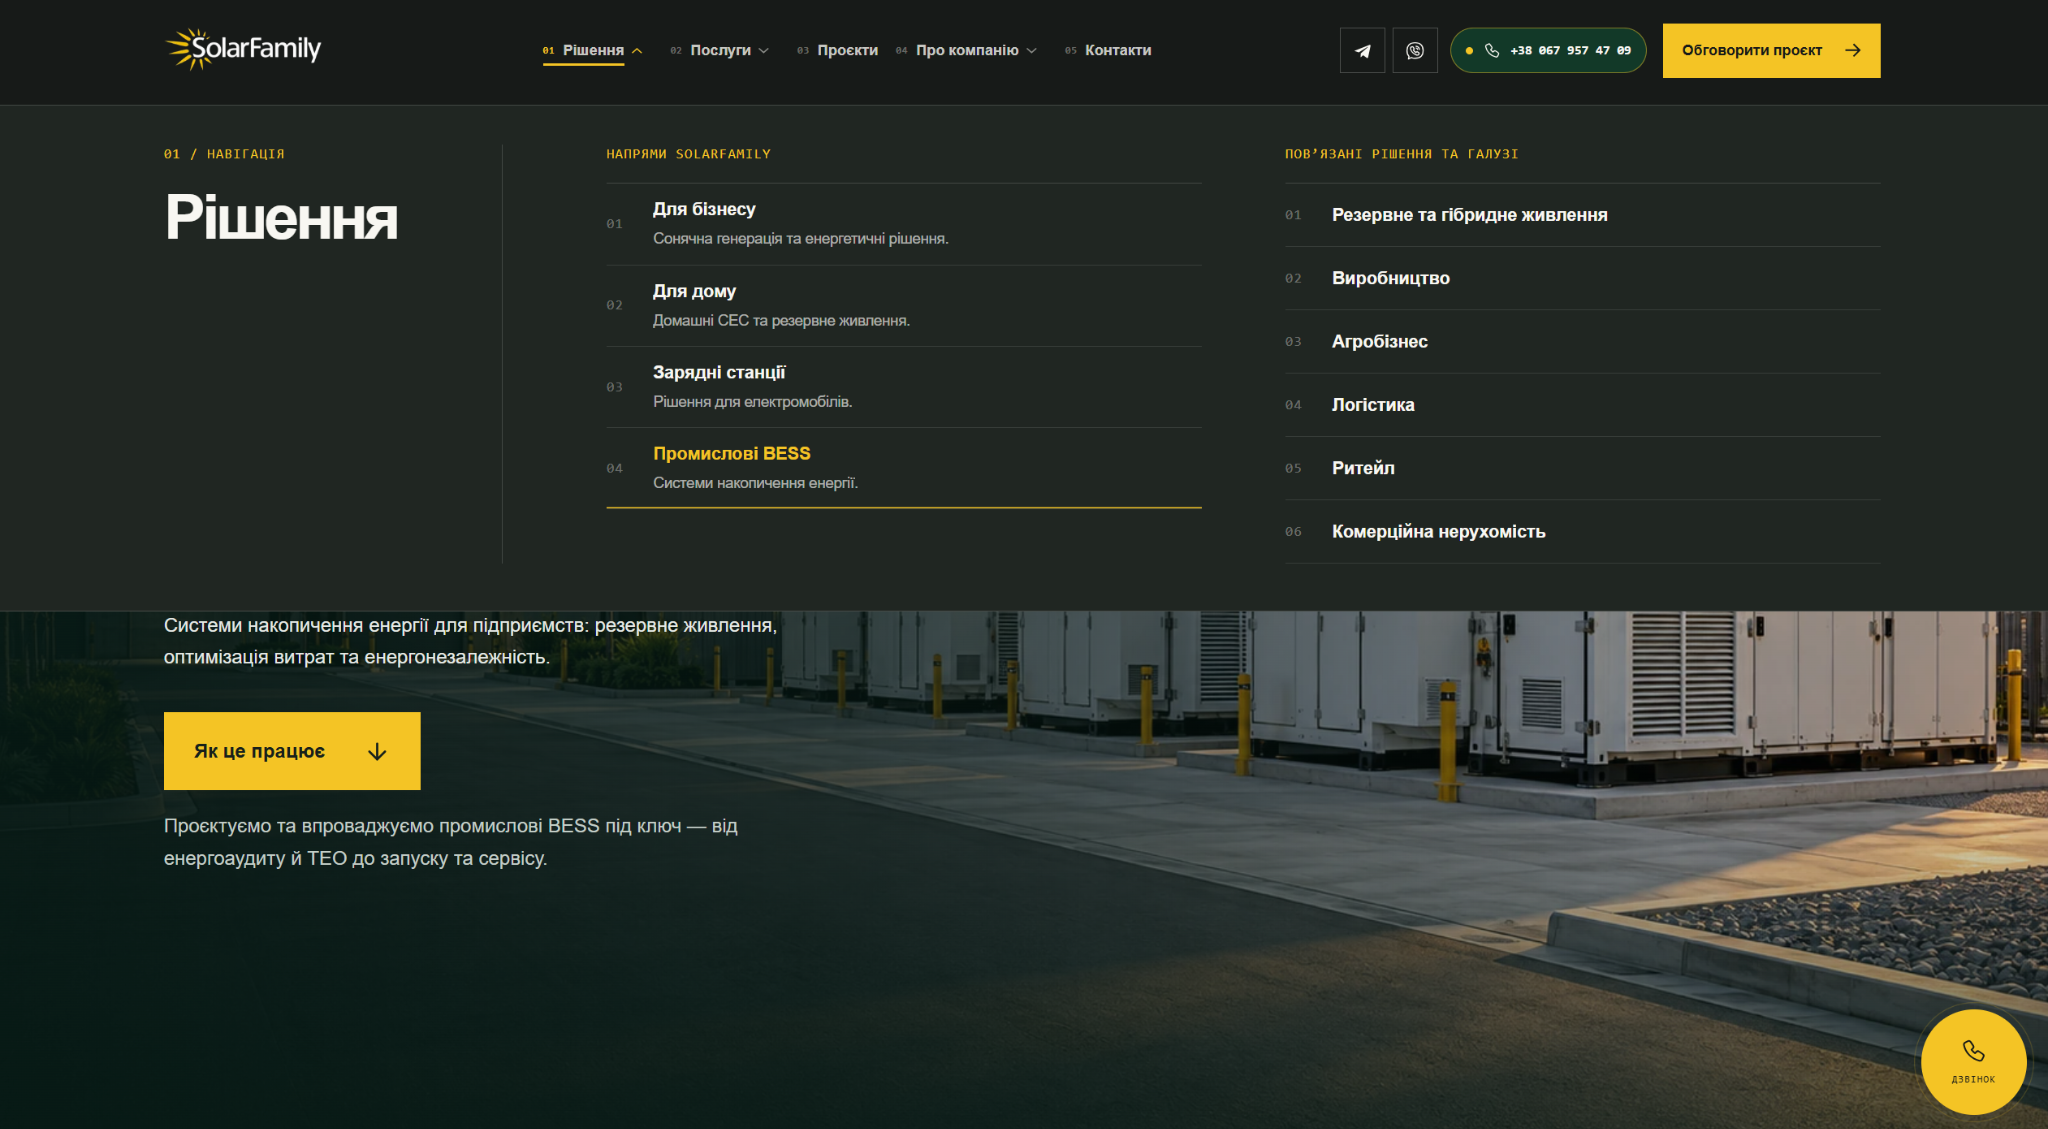
Task: Open the SolarFamily logo home link
Action: click(x=243, y=49)
